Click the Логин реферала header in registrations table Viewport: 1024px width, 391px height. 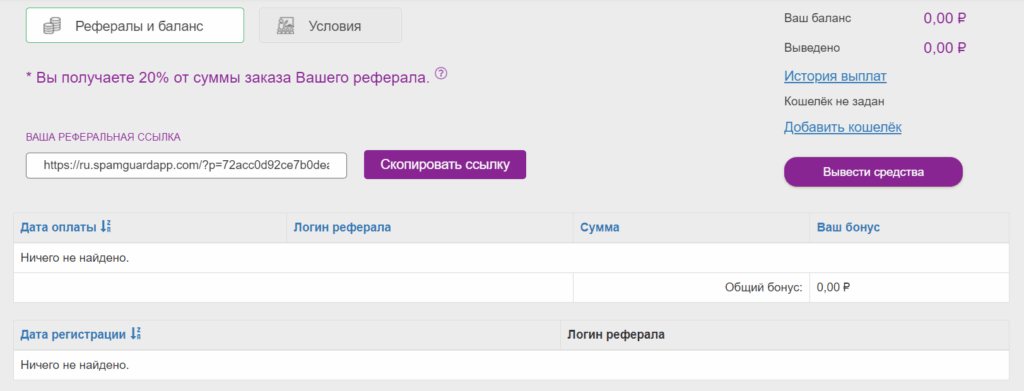click(616, 335)
